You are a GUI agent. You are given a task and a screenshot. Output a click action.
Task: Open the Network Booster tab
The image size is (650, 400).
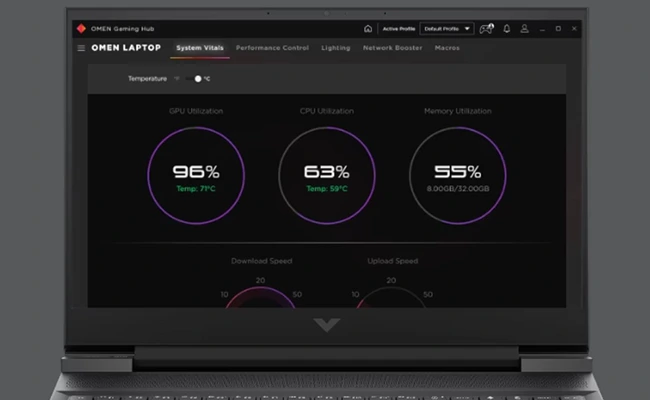[x=393, y=48]
